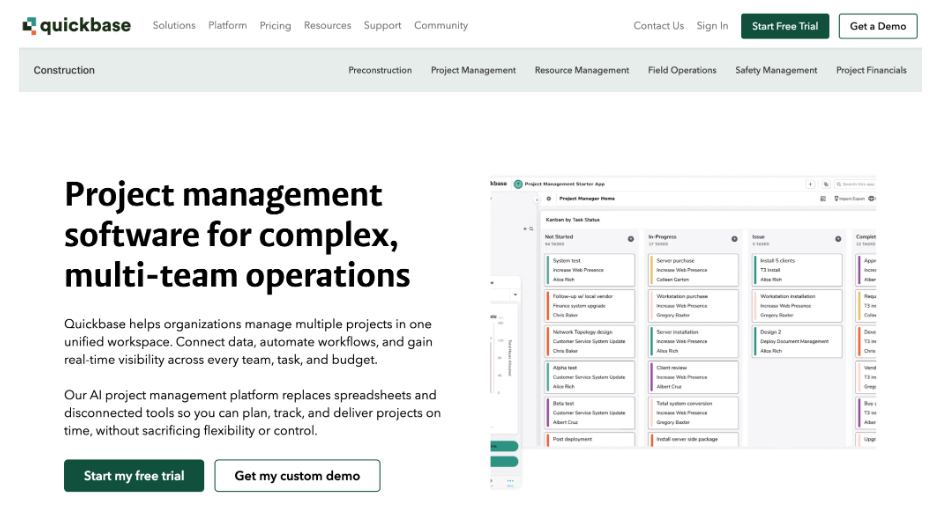Open the 'Total system conversion' card

(x=693, y=413)
